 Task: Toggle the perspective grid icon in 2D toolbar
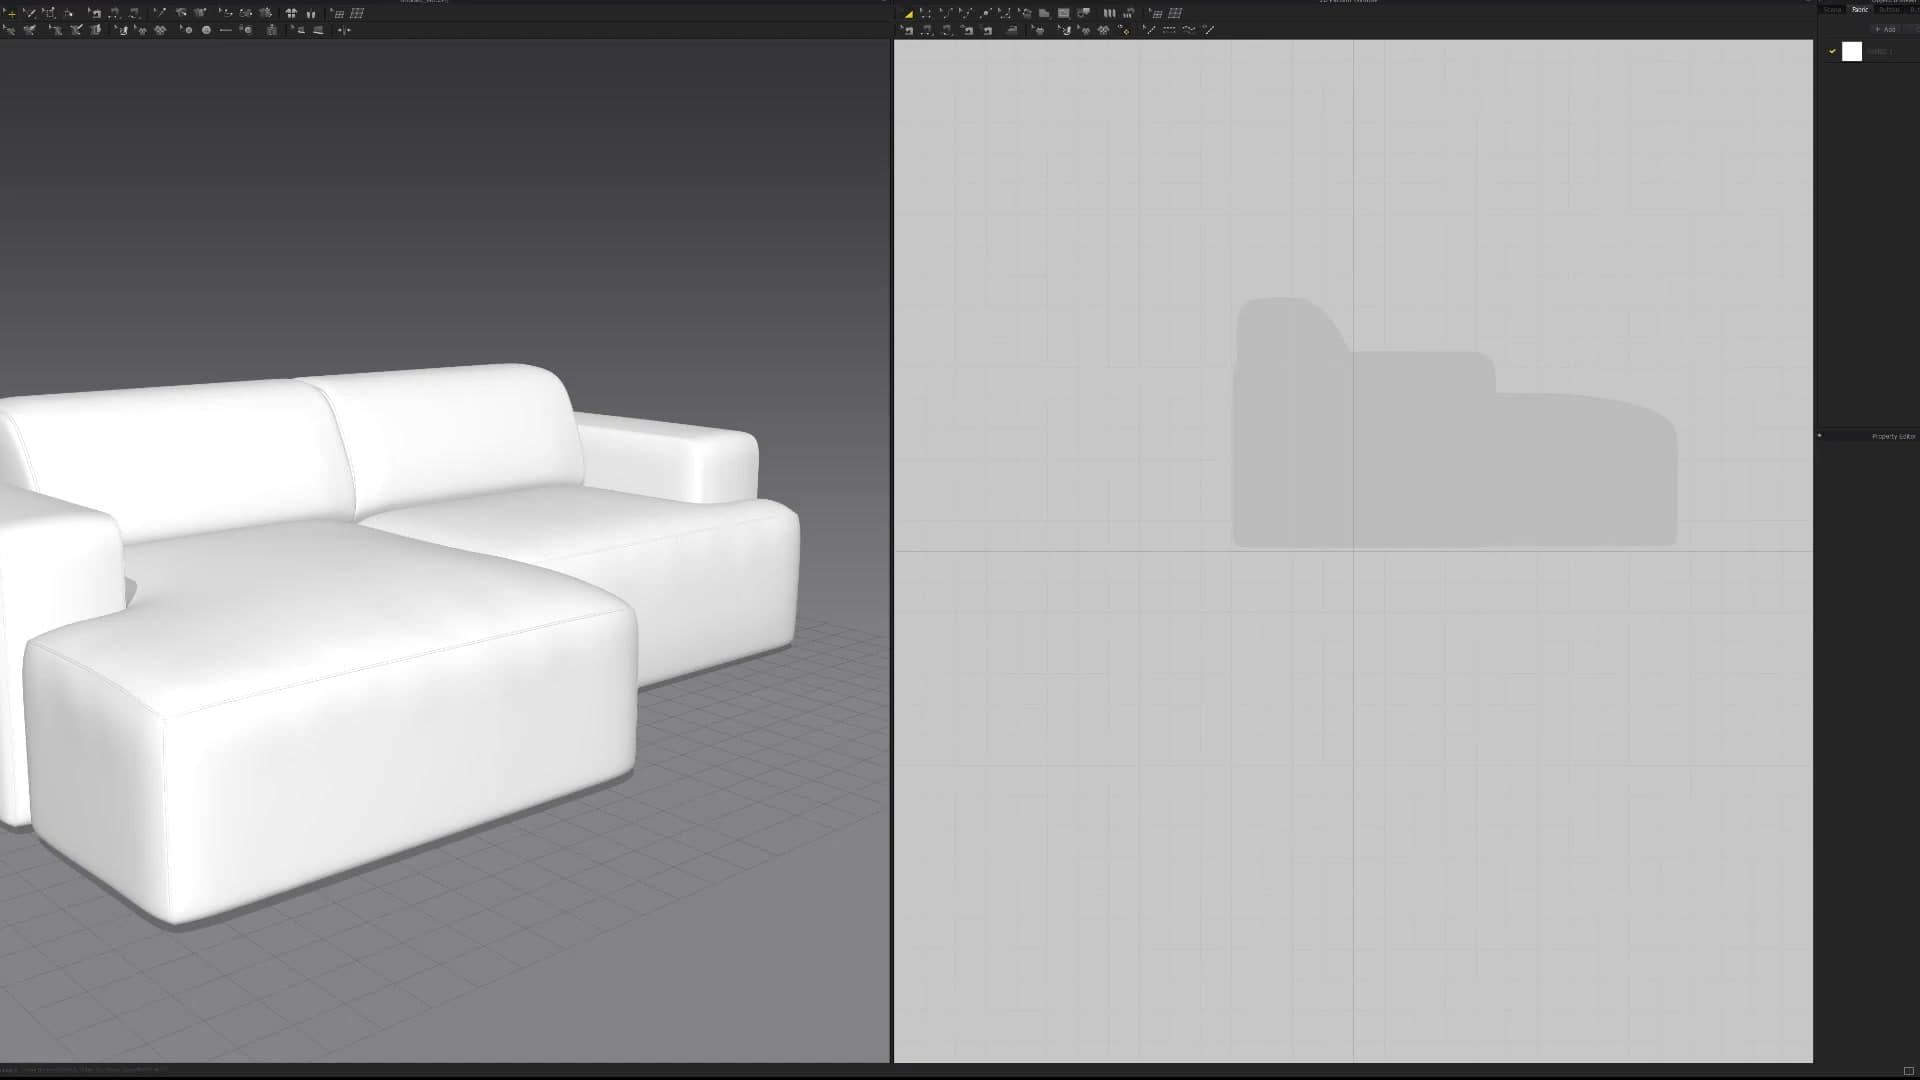[1175, 13]
